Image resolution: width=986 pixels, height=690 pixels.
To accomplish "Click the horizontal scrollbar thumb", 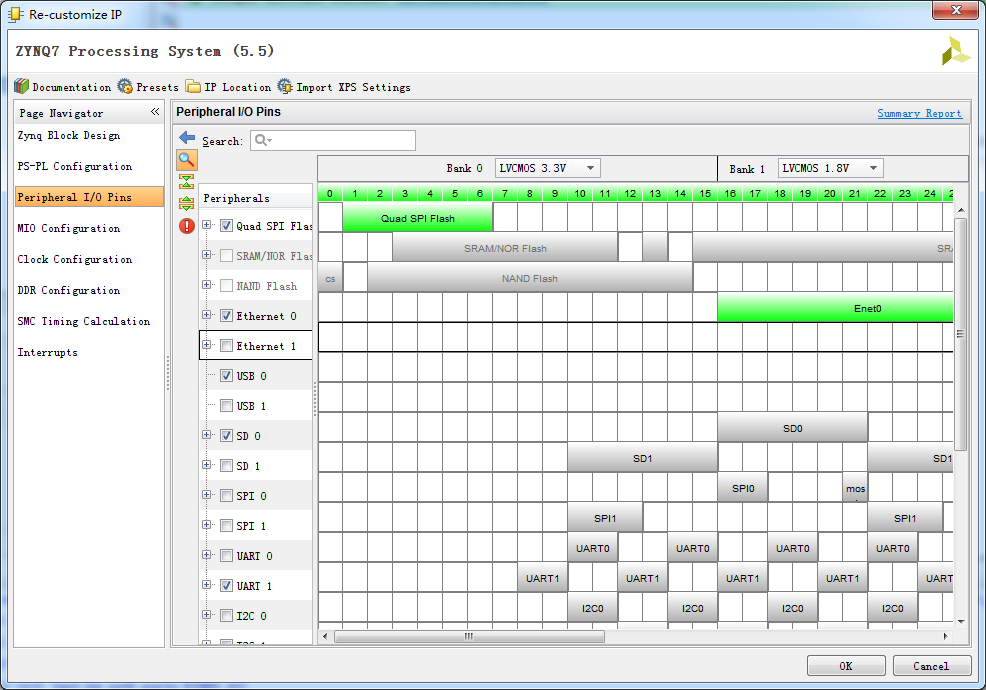I will (469, 637).
